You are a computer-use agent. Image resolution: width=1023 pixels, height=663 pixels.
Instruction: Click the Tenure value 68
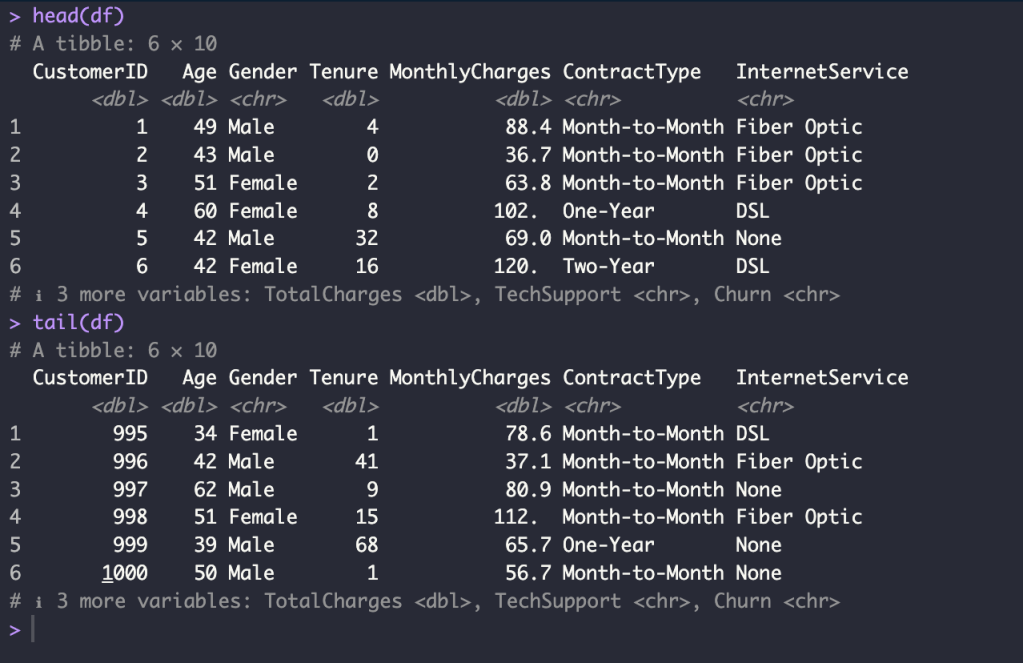tap(366, 545)
